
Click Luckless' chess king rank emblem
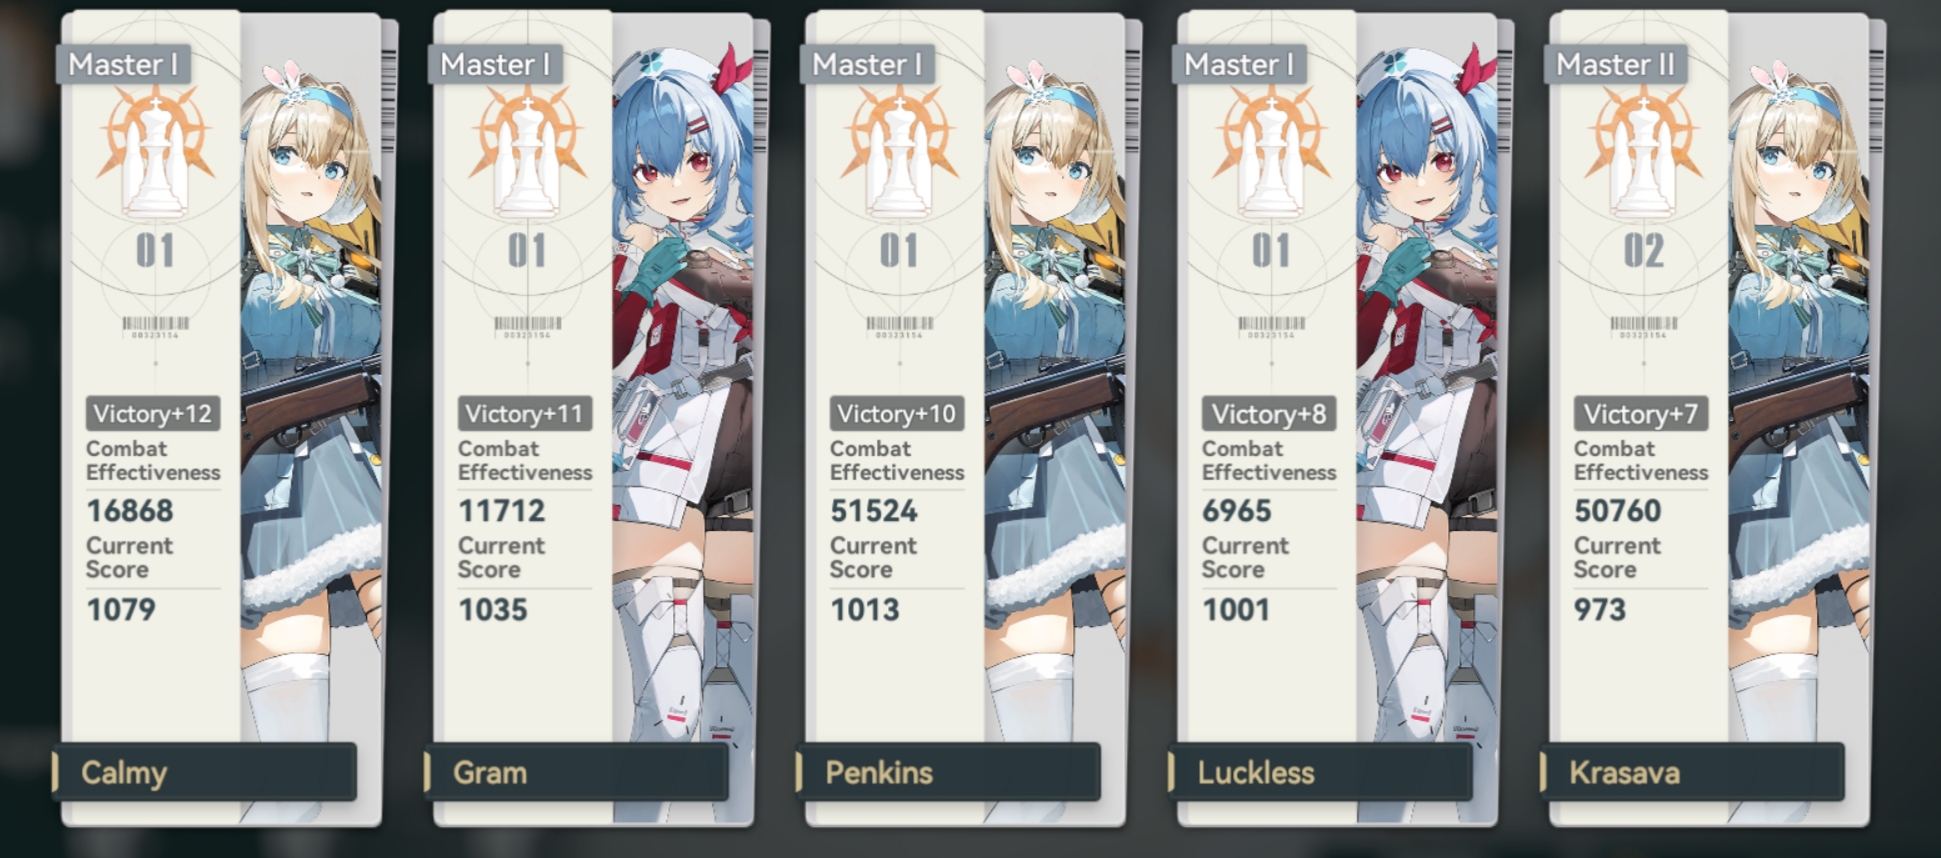click(1271, 152)
